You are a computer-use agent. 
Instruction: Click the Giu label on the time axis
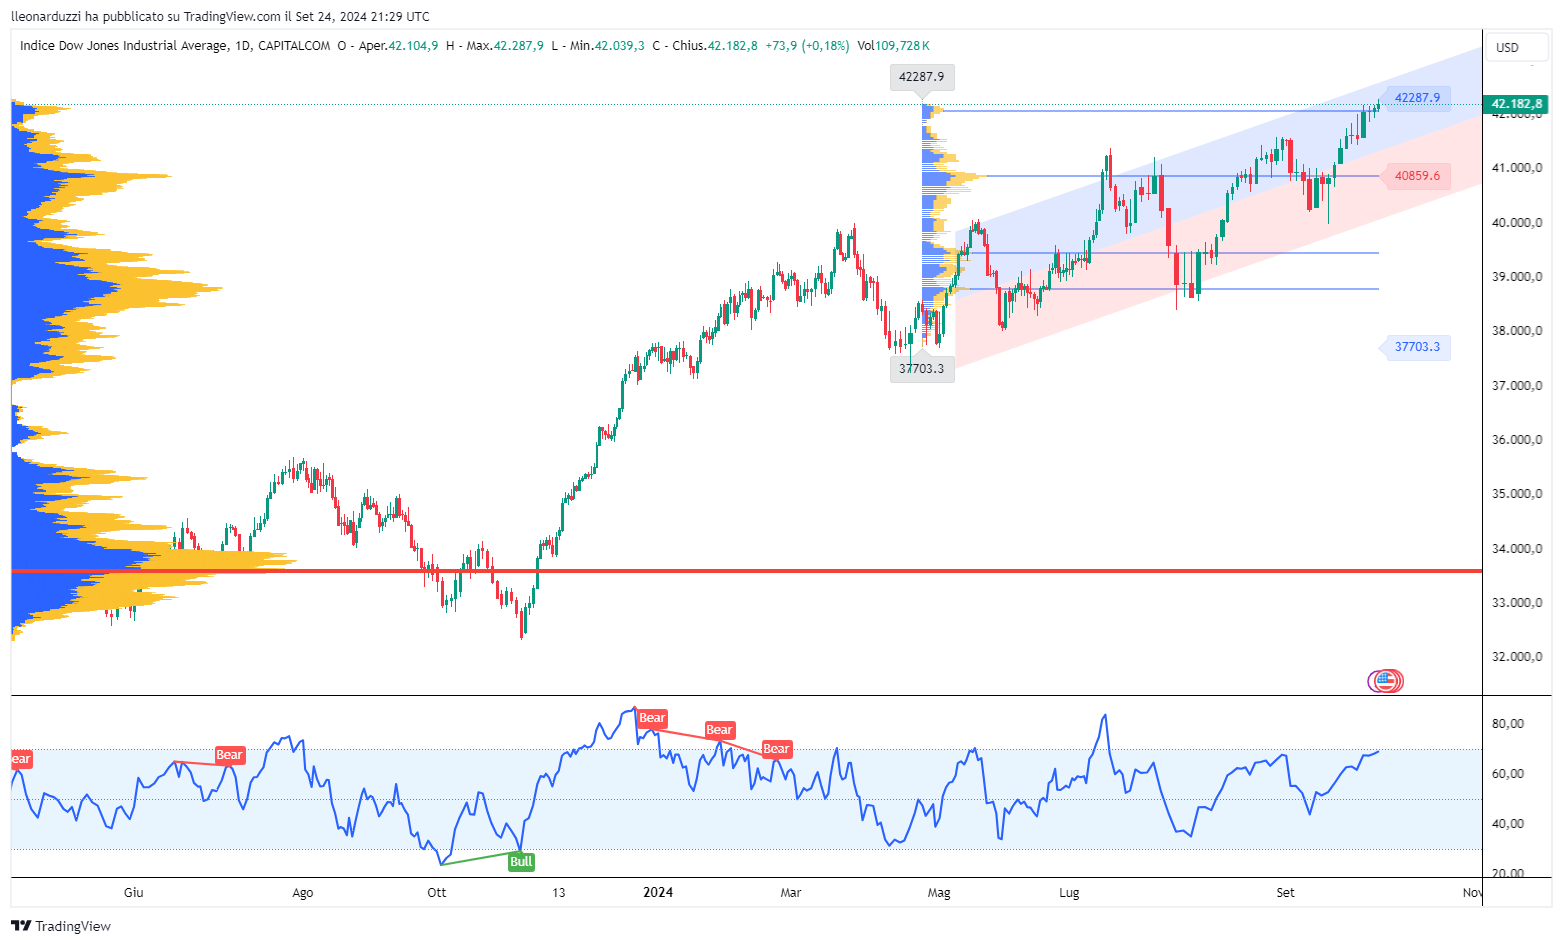tap(133, 893)
